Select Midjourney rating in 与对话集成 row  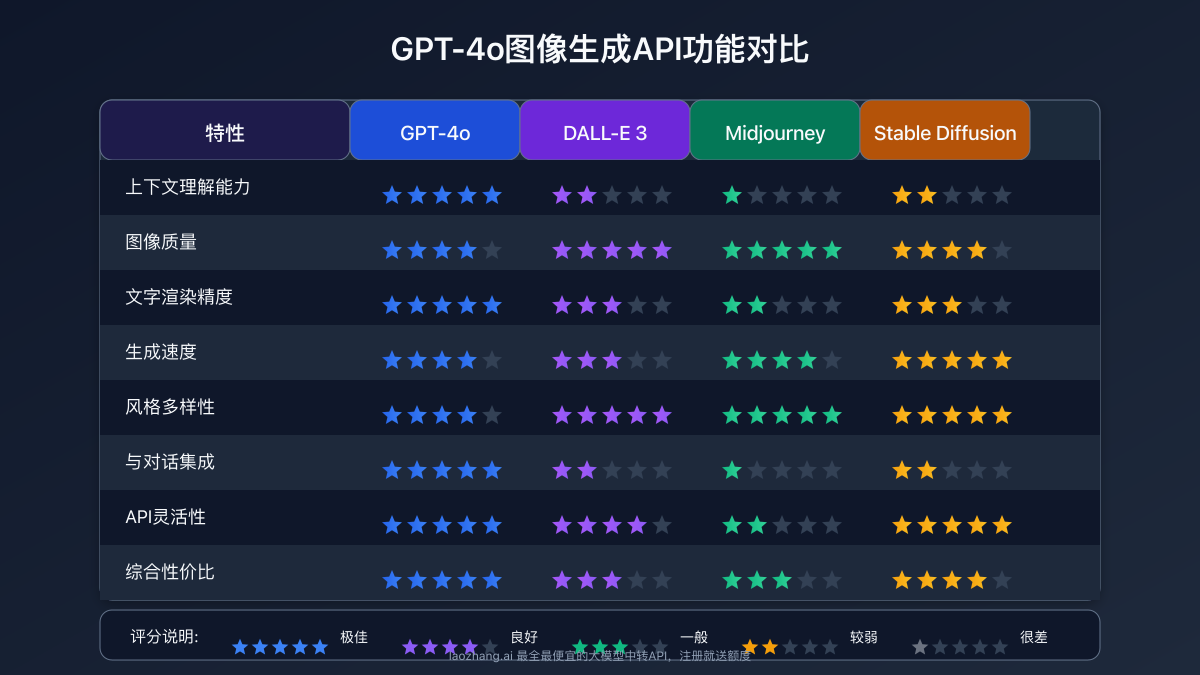[782, 470]
